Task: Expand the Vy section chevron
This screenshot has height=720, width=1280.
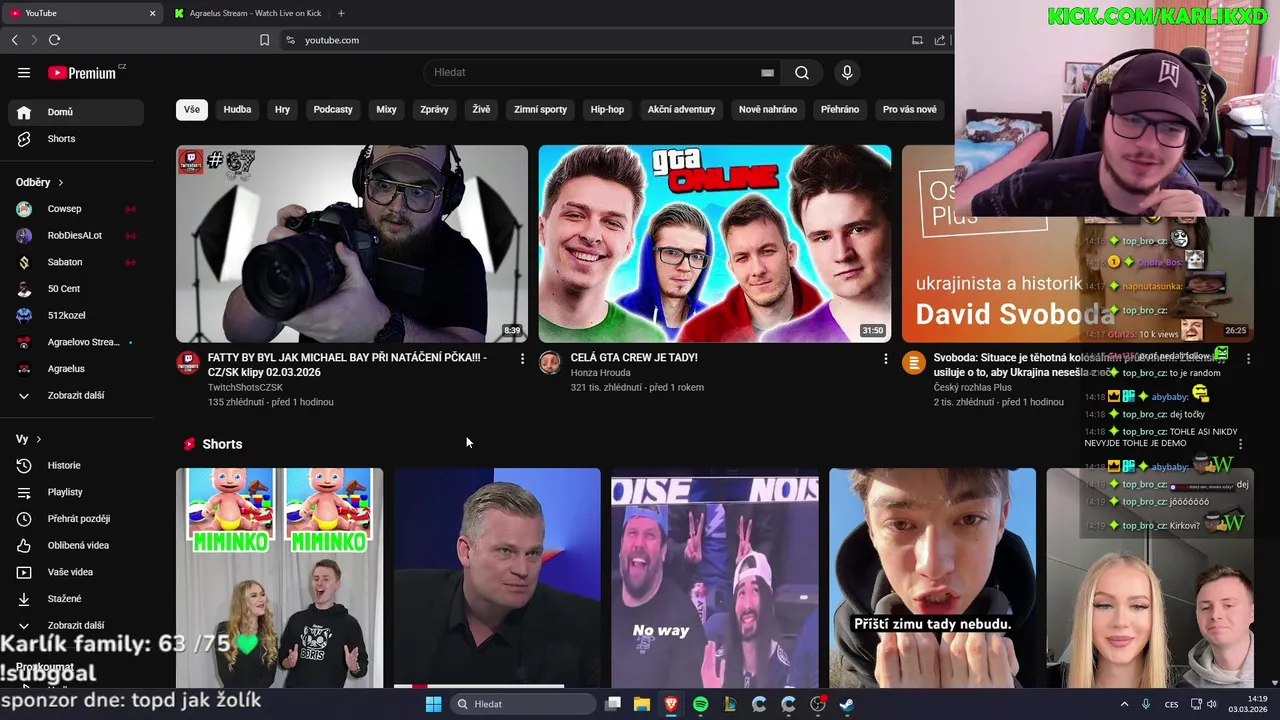Action: click(39, 439)
